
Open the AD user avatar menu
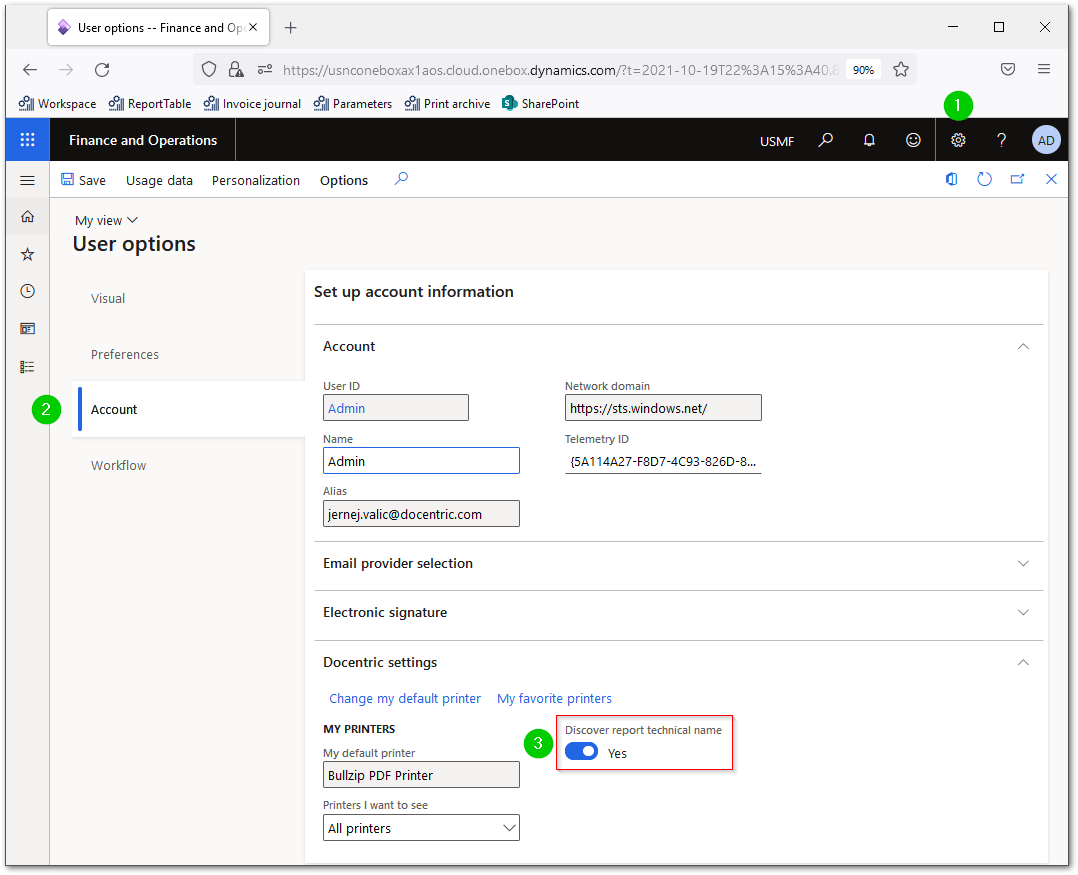coord(1046,140)
